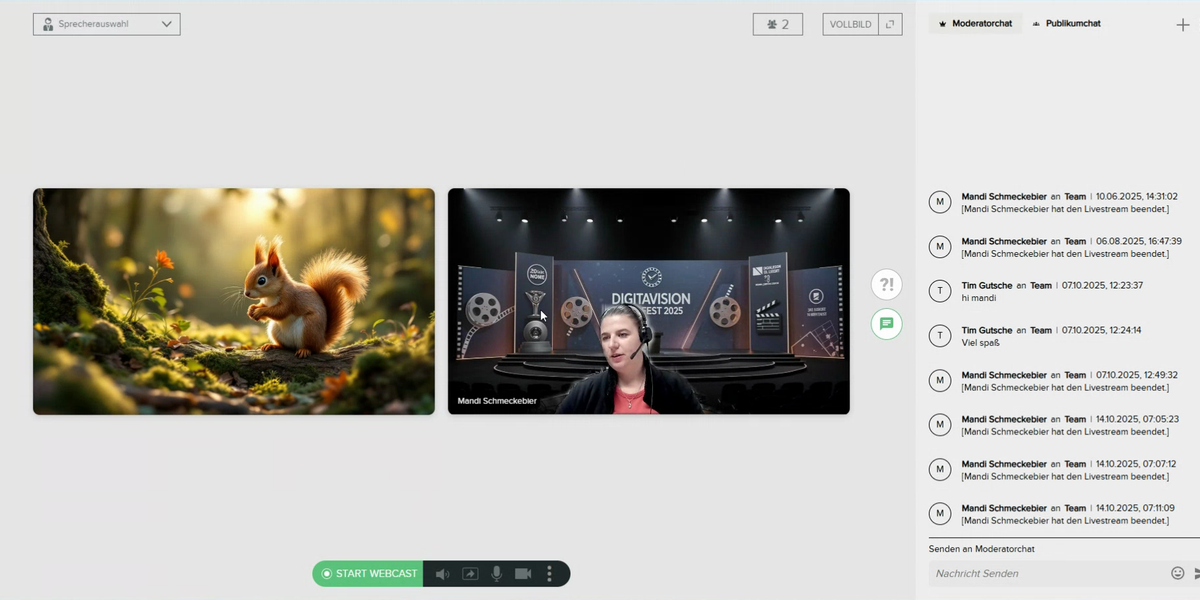The image size is (1200, 600).
Task: Click the START WEBCAST button
Action: 370,573
